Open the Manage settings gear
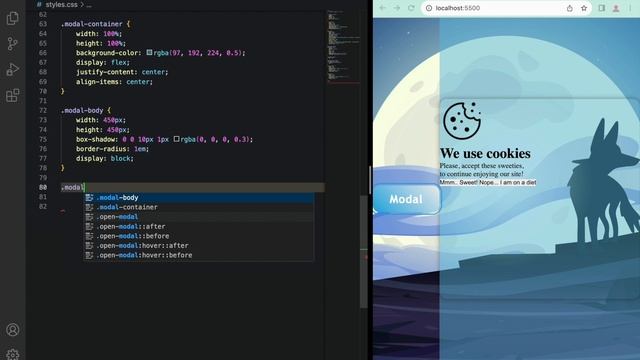The image size is (640, 360). point(13,354)
